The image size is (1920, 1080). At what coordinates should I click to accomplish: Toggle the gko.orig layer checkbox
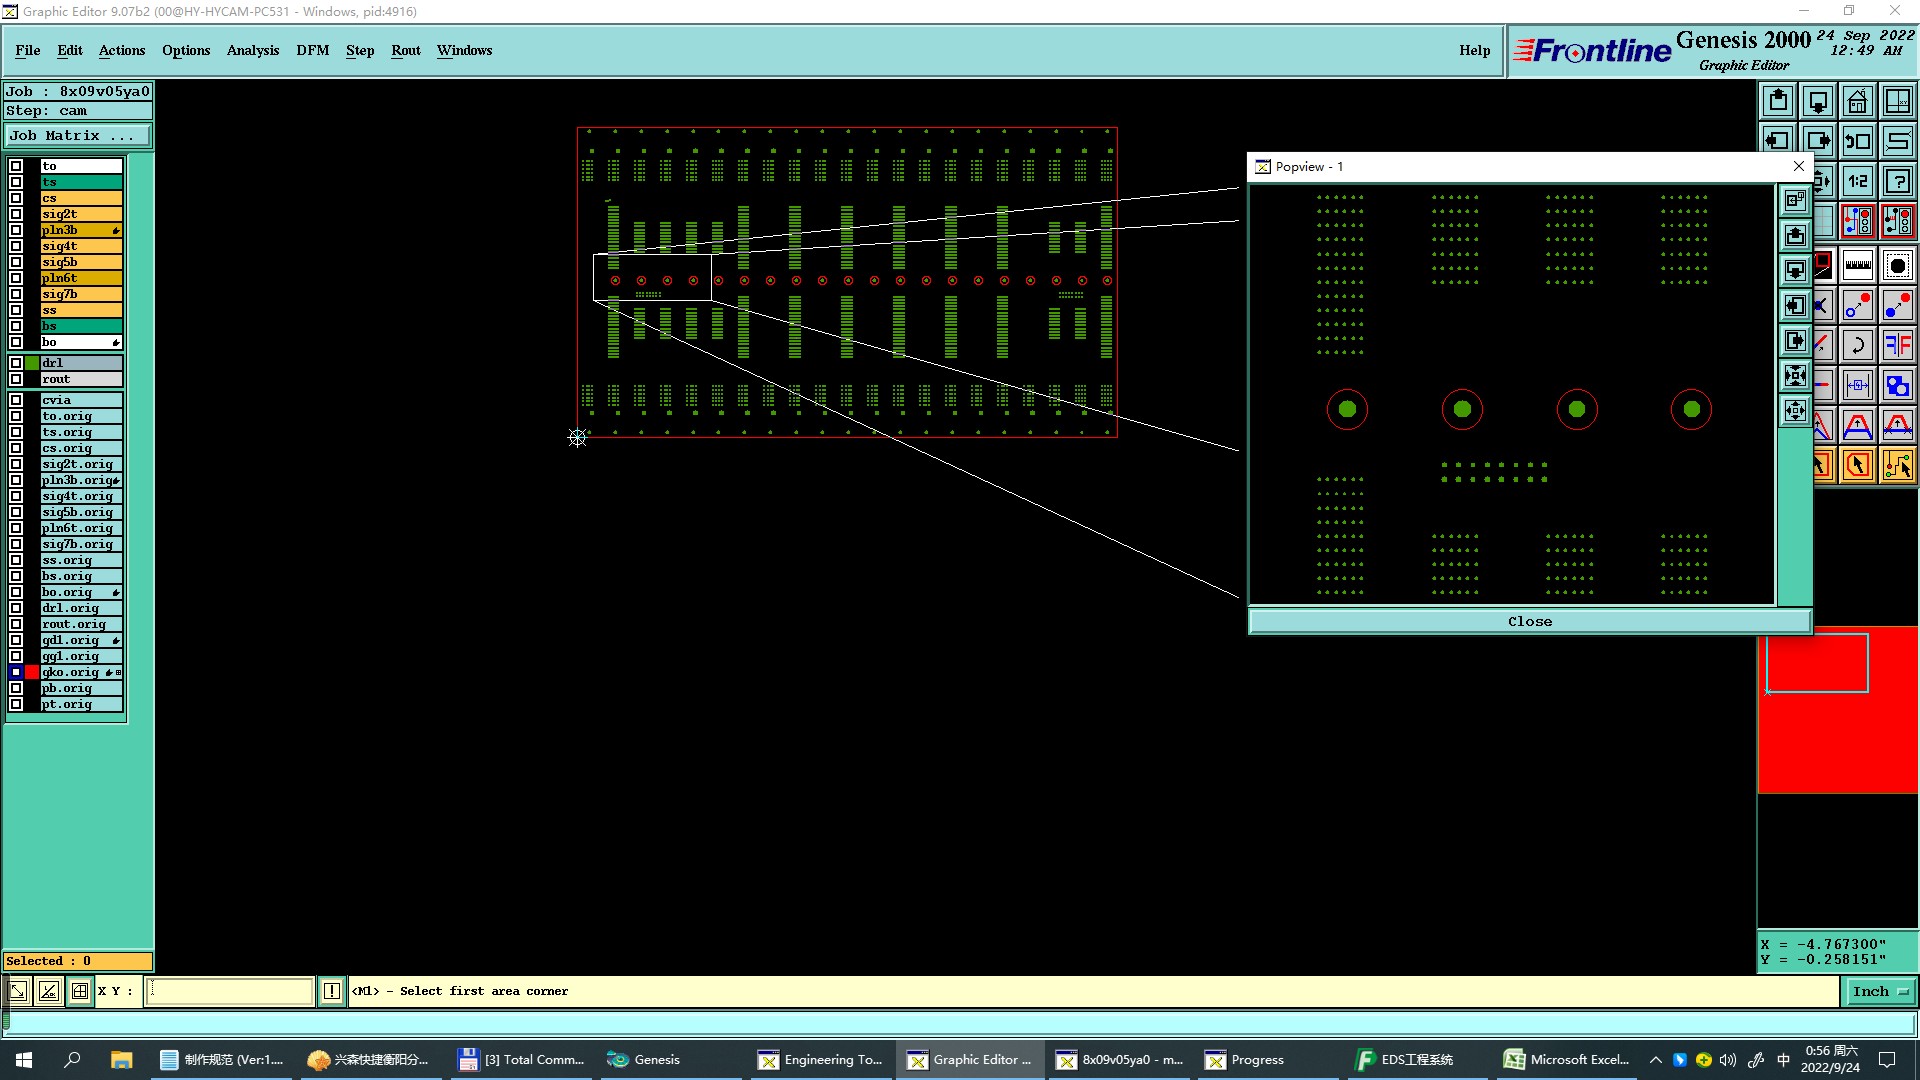point(16,672)
